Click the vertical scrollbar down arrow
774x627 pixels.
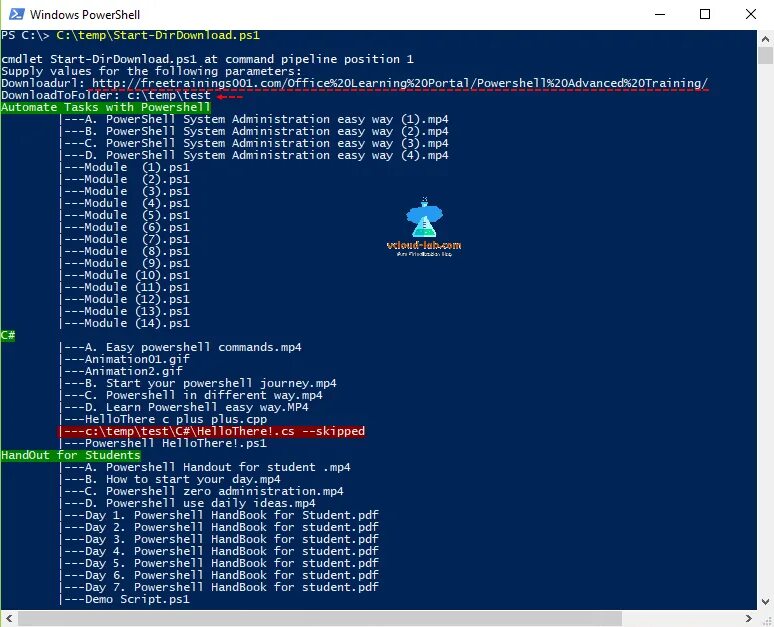pos(765,602)
